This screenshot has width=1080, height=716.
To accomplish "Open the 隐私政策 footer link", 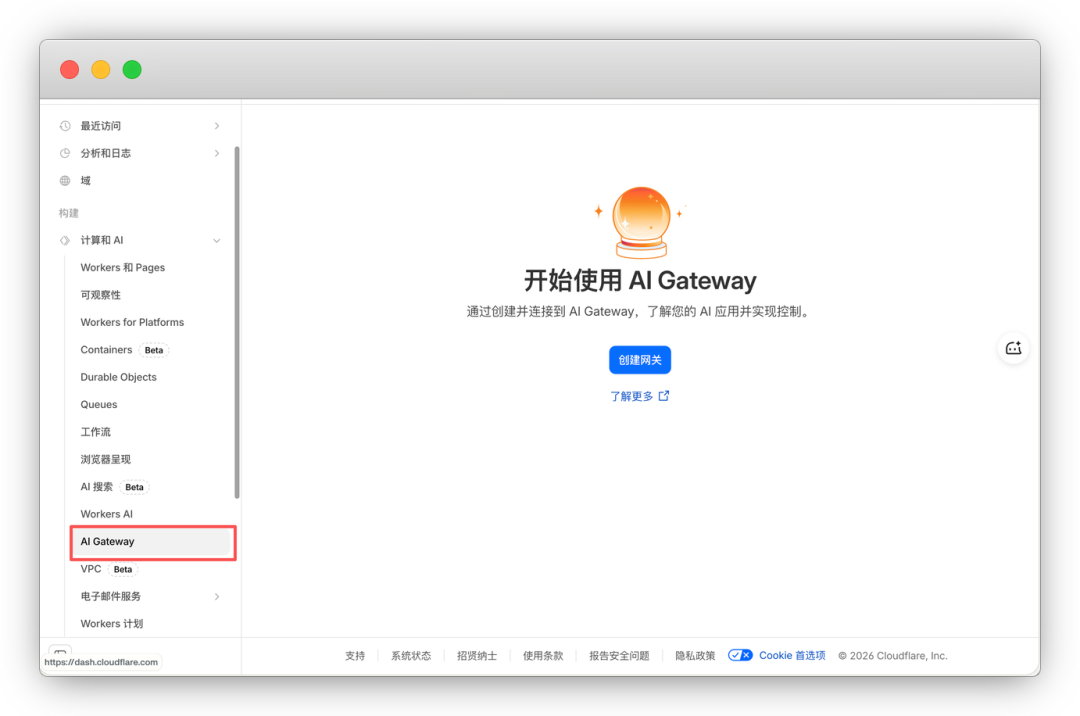I will (x=694, y=655).
